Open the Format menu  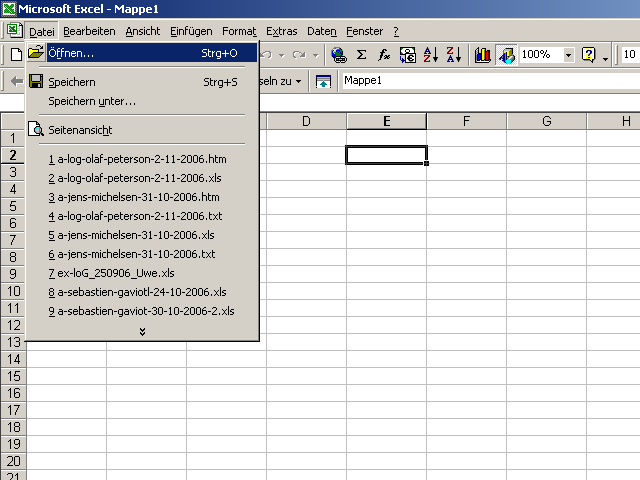[239, 31]
